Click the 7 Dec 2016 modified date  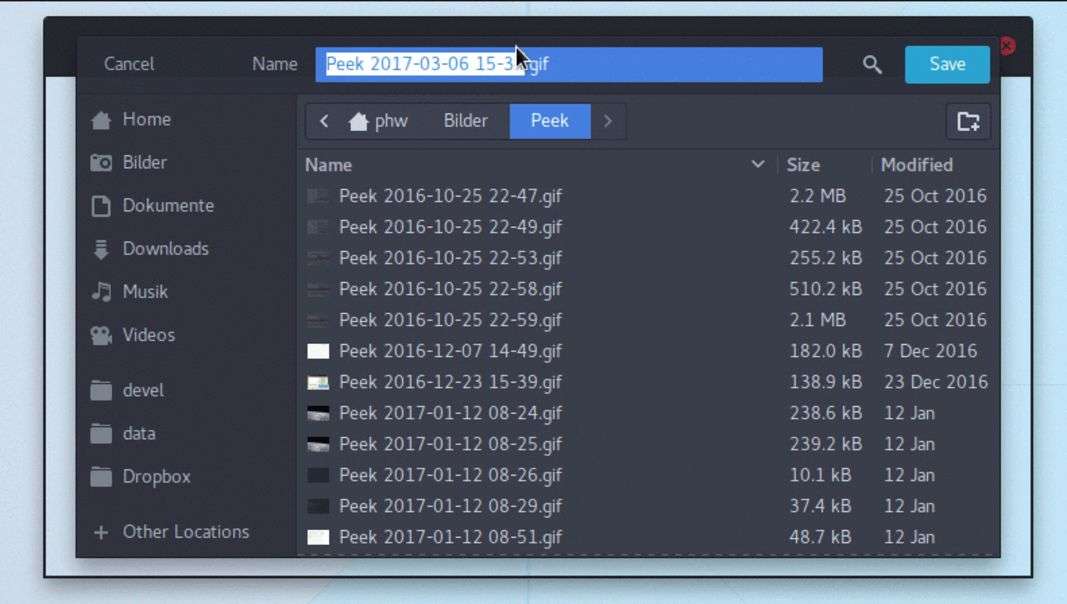(930, 351)
